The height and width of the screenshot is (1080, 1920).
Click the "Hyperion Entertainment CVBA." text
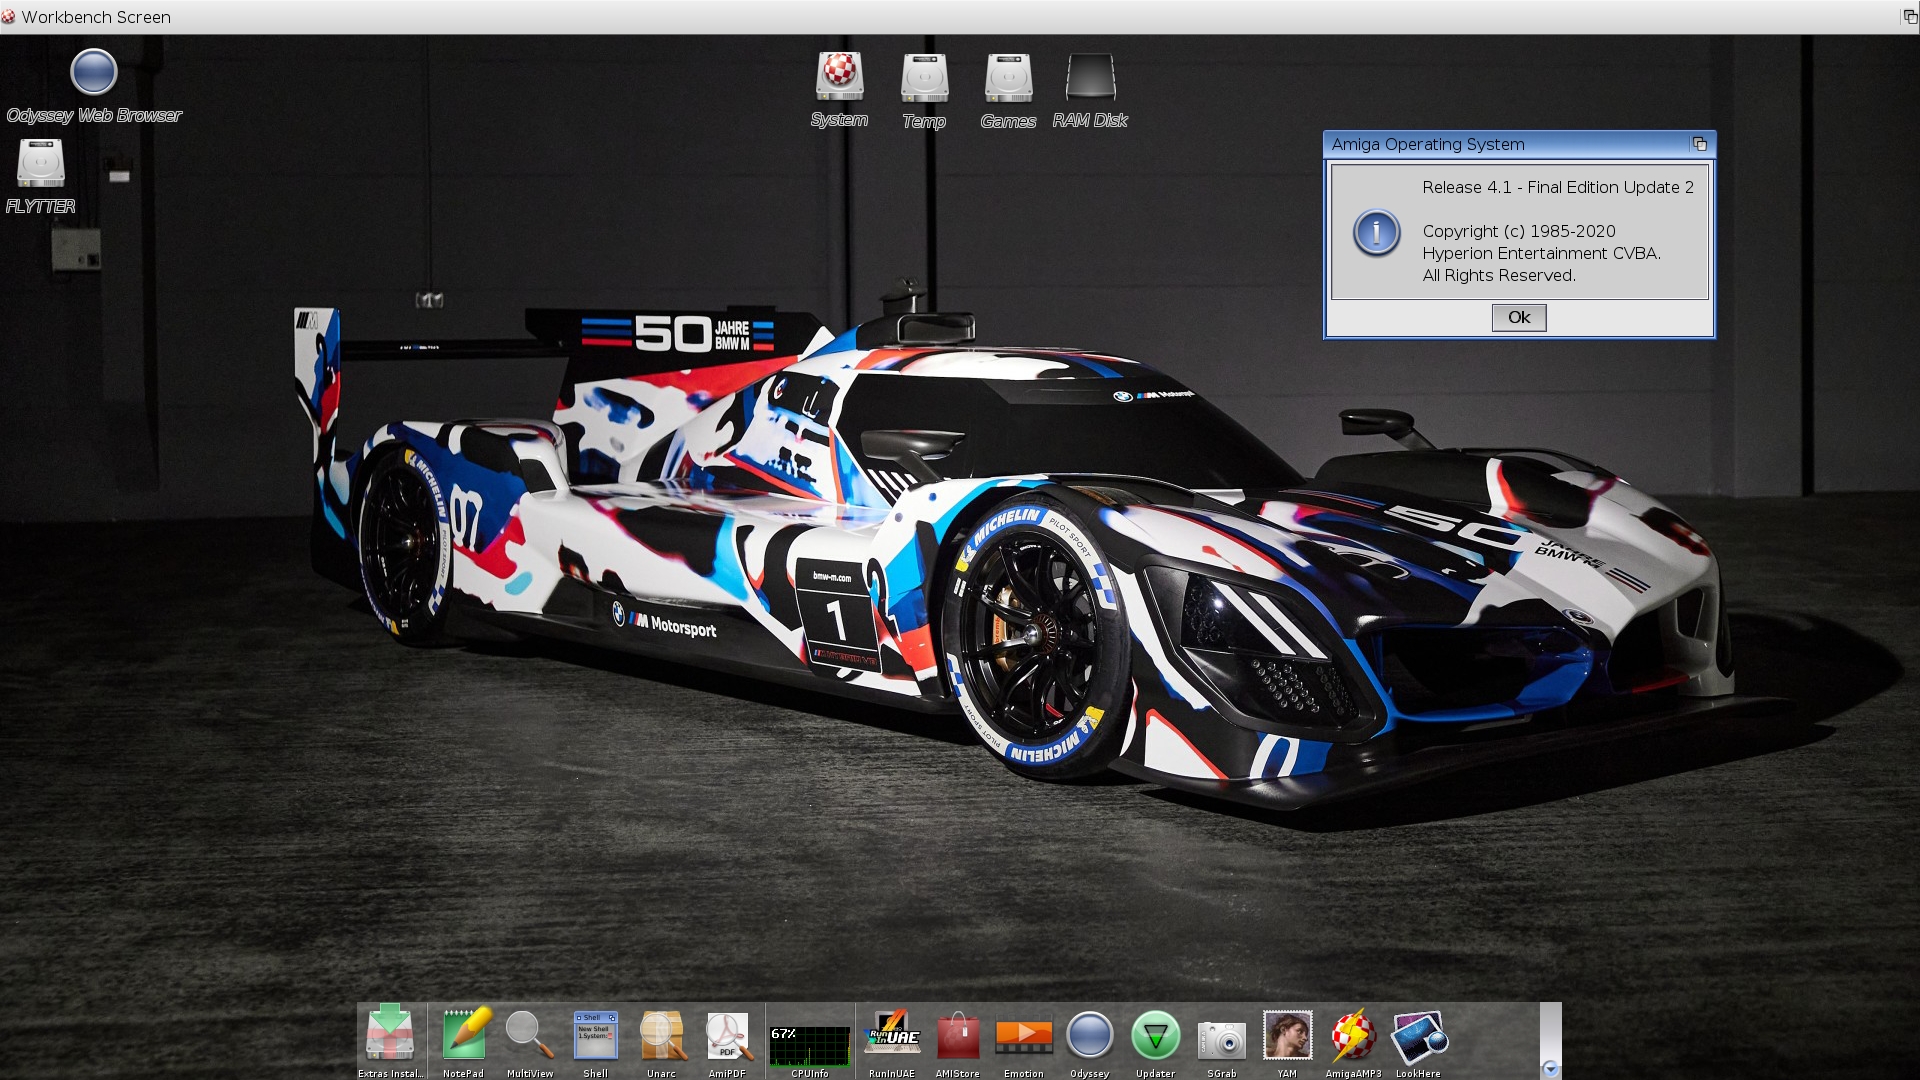point(1541,253)
